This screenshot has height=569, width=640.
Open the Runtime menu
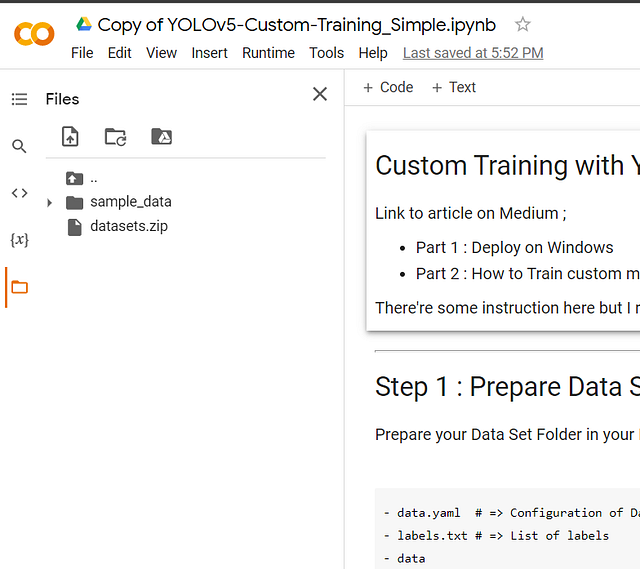[x=268, y=53]
